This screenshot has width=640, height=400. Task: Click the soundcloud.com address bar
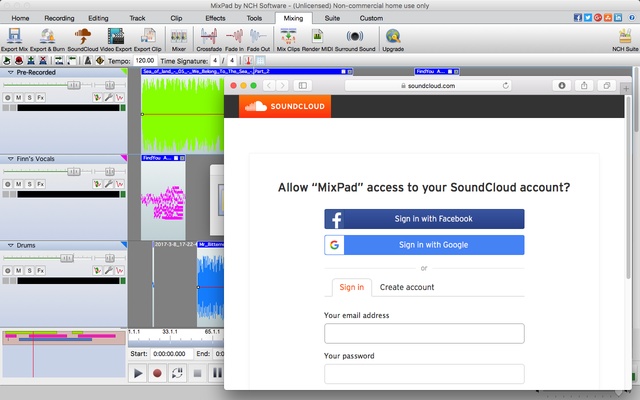pyautogui.click(x=428, y=86)
